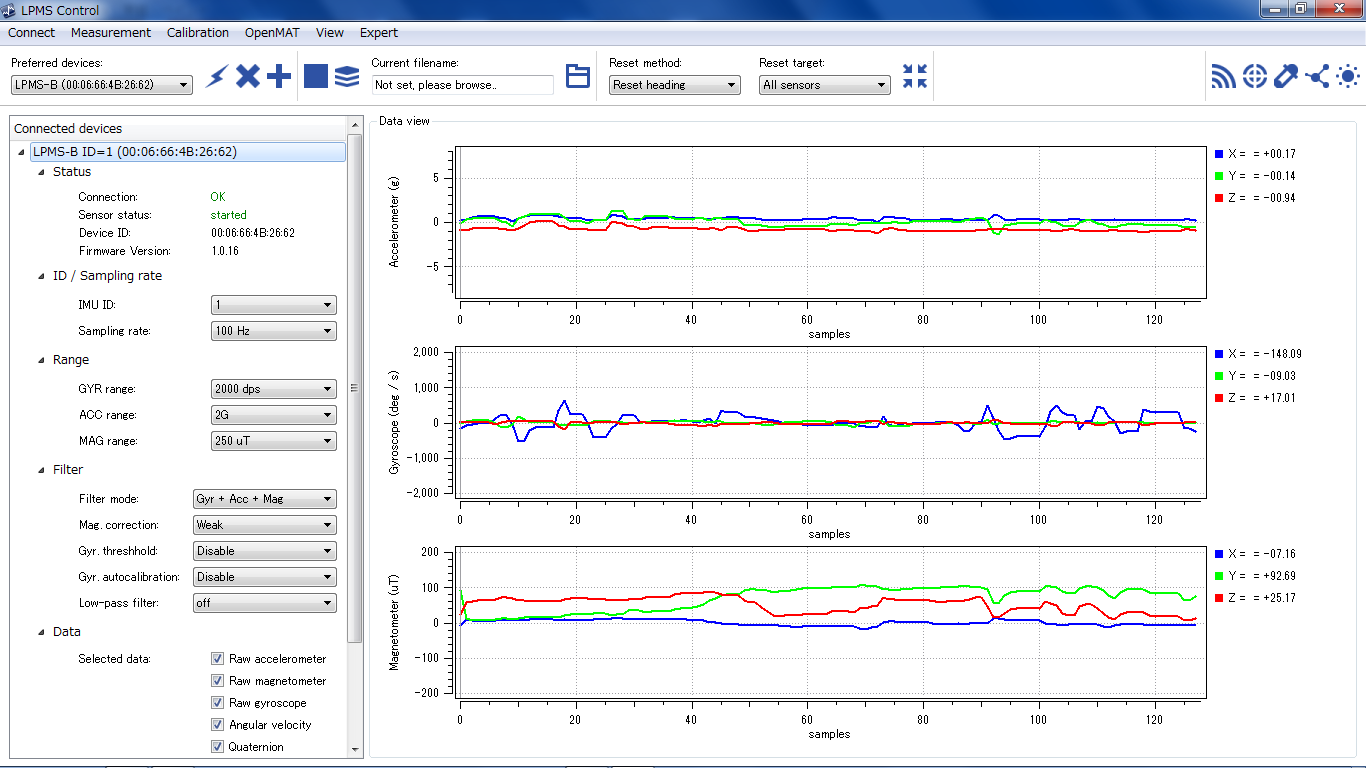The height and width of the screenshot is (768, 1366).
Task: Click the Firmware Version value 1.0.16
Action: point(225,251)
